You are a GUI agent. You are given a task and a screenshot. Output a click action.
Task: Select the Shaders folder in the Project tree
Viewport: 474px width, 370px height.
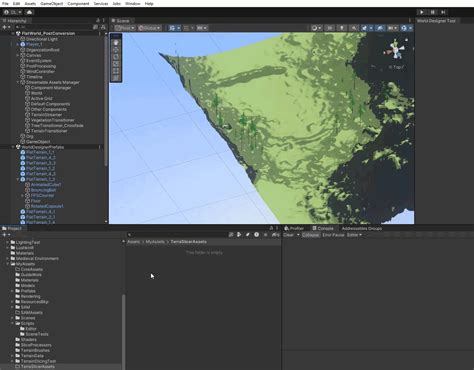tap(28, 340)
